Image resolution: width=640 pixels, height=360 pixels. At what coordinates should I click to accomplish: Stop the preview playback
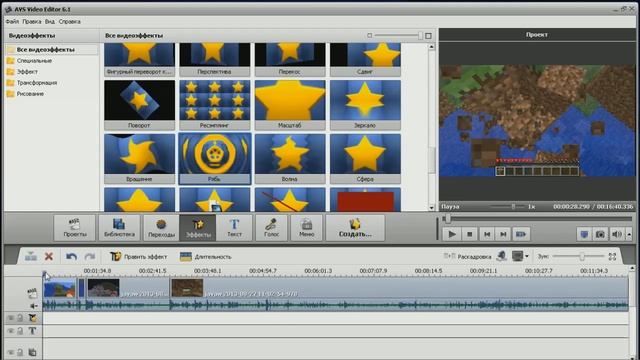pos(469,234)
